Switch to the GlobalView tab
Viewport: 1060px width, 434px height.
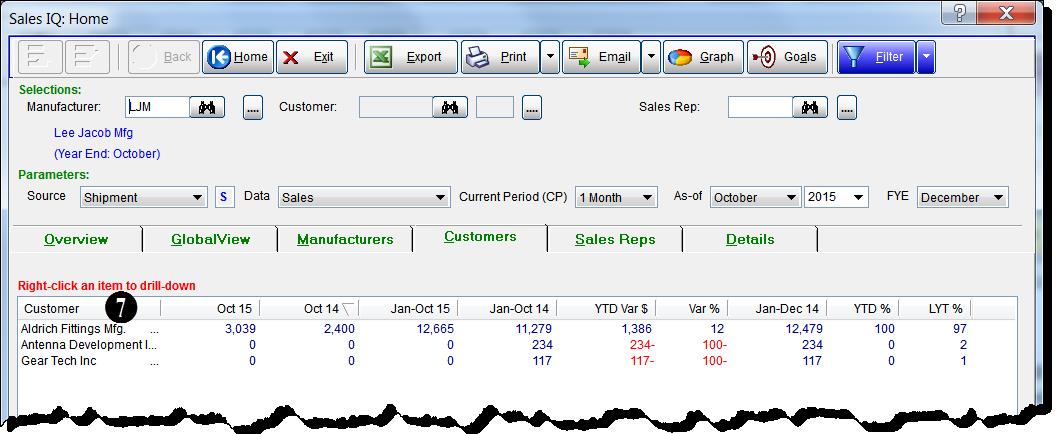click(x=210, y=239)
